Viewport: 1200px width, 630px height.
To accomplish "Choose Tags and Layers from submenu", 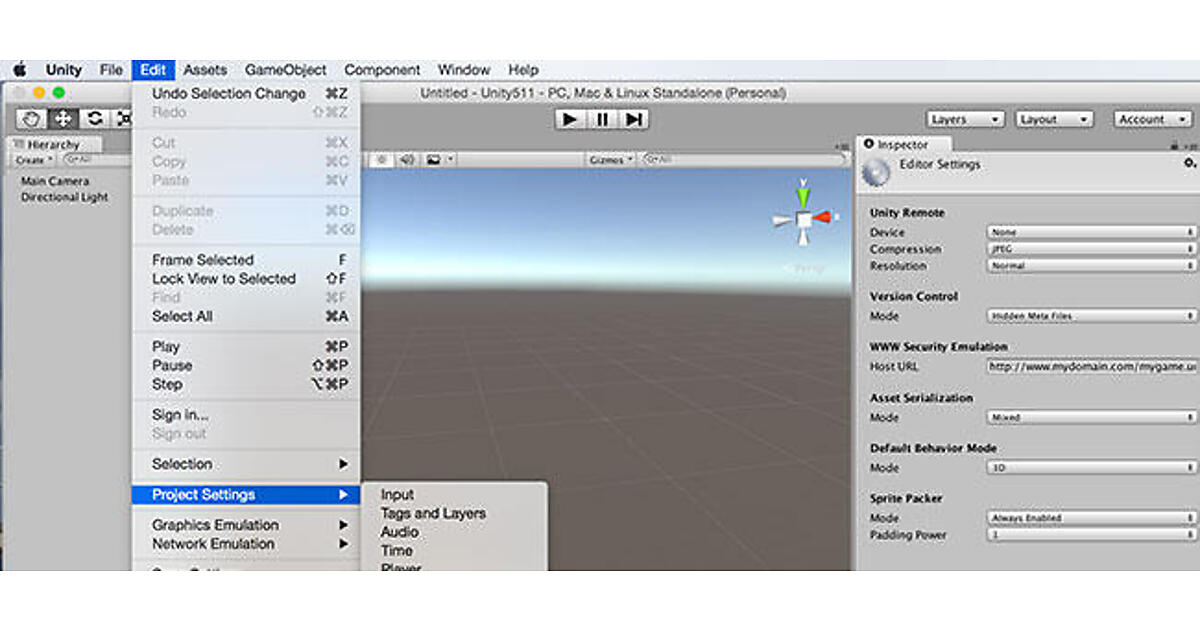I will [x=433, y=513].
